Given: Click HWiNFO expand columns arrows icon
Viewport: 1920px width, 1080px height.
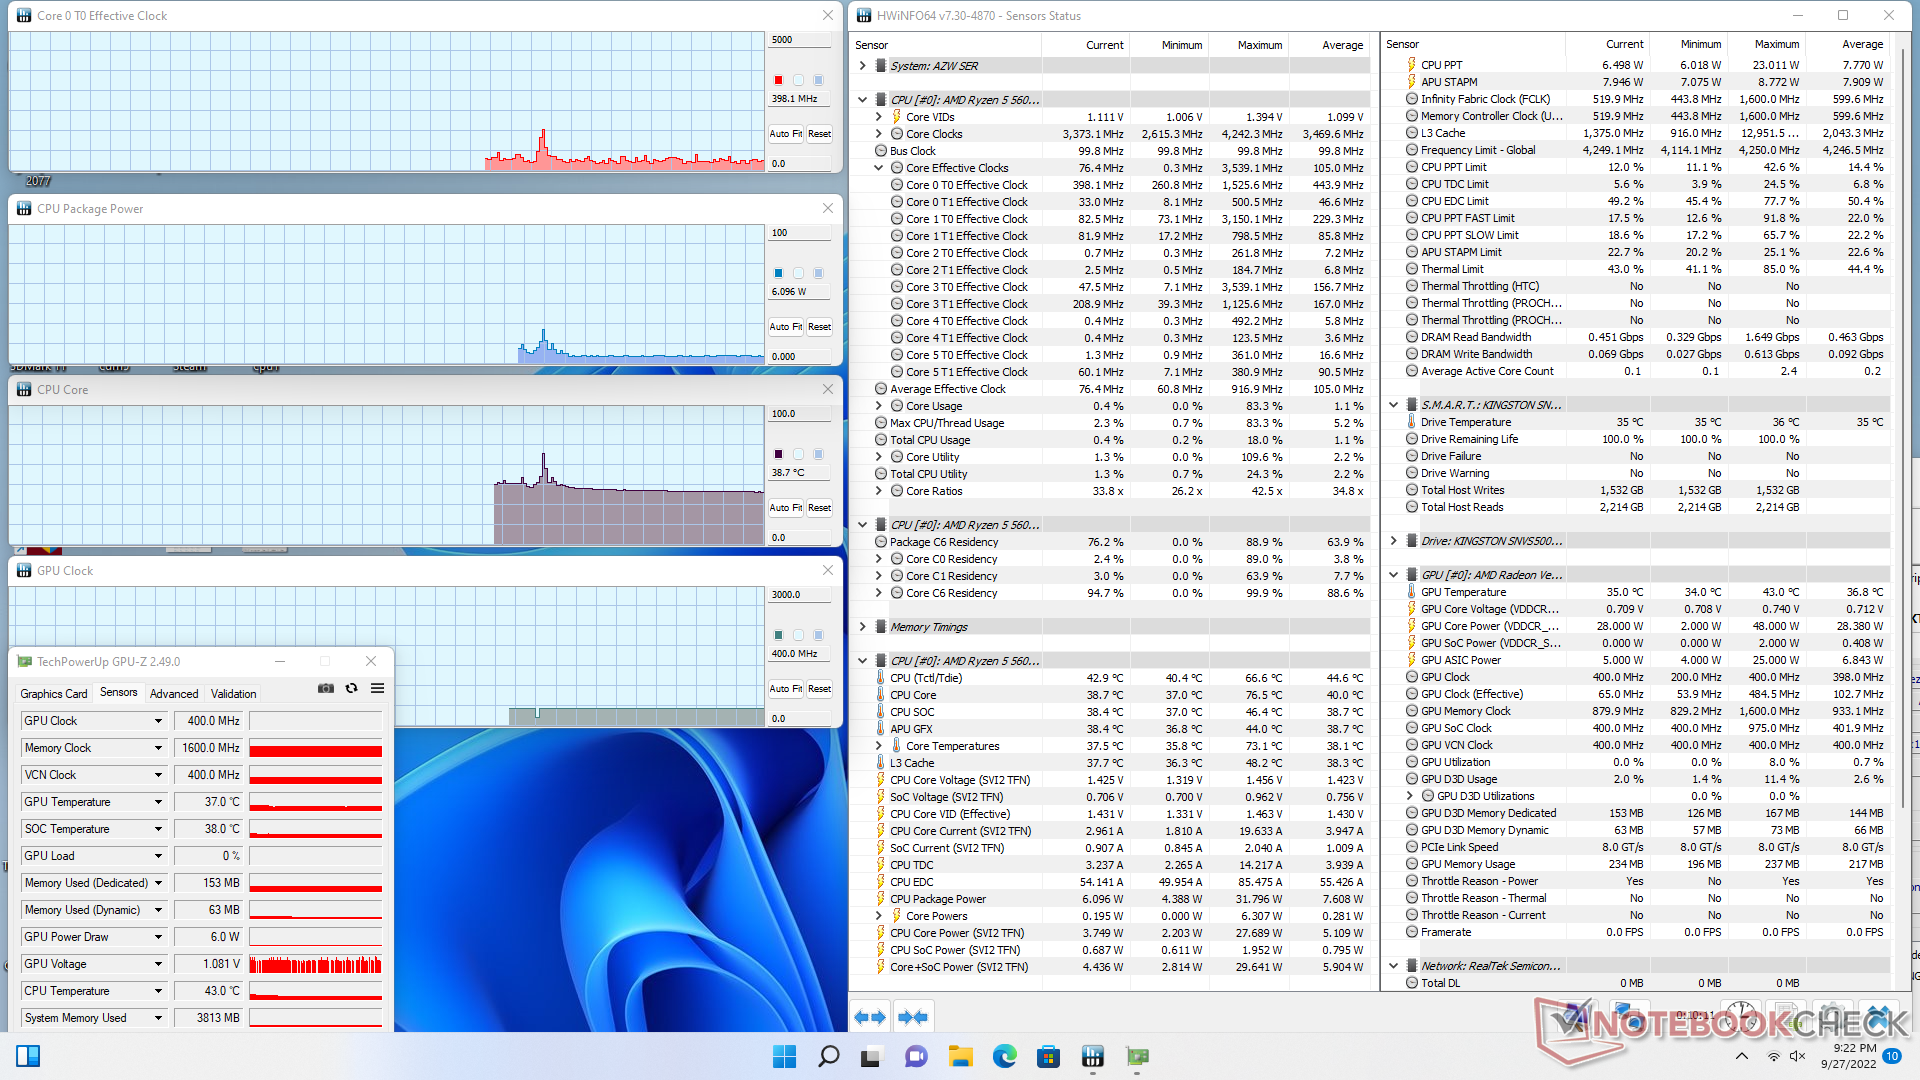Looking at the screenshot, I should pyautogui.click(x=869, y=1017).
